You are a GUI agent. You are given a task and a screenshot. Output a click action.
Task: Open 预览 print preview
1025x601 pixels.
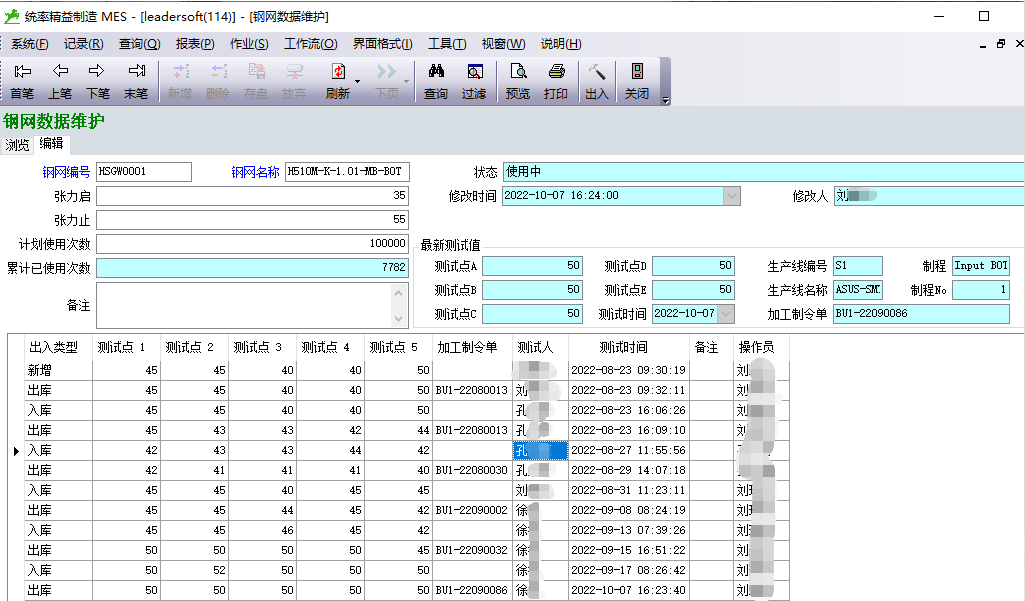pos(518,81)
